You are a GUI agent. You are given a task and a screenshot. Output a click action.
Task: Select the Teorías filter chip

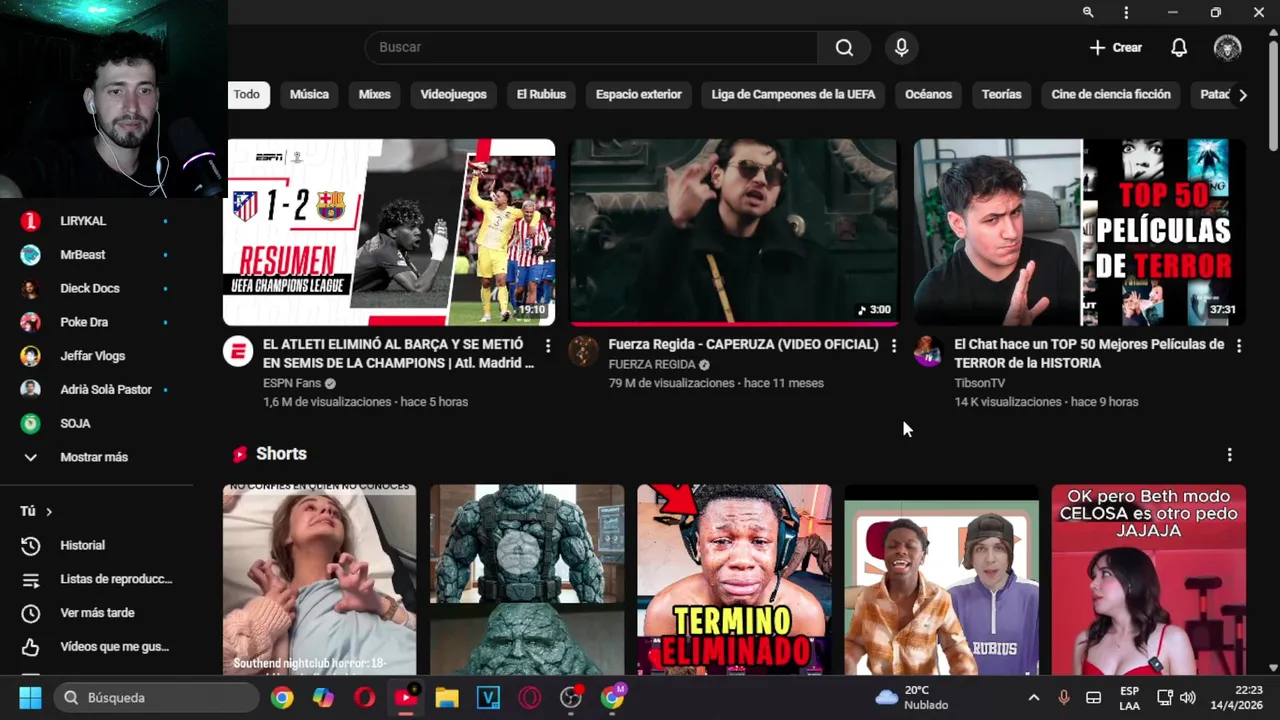1001,94
